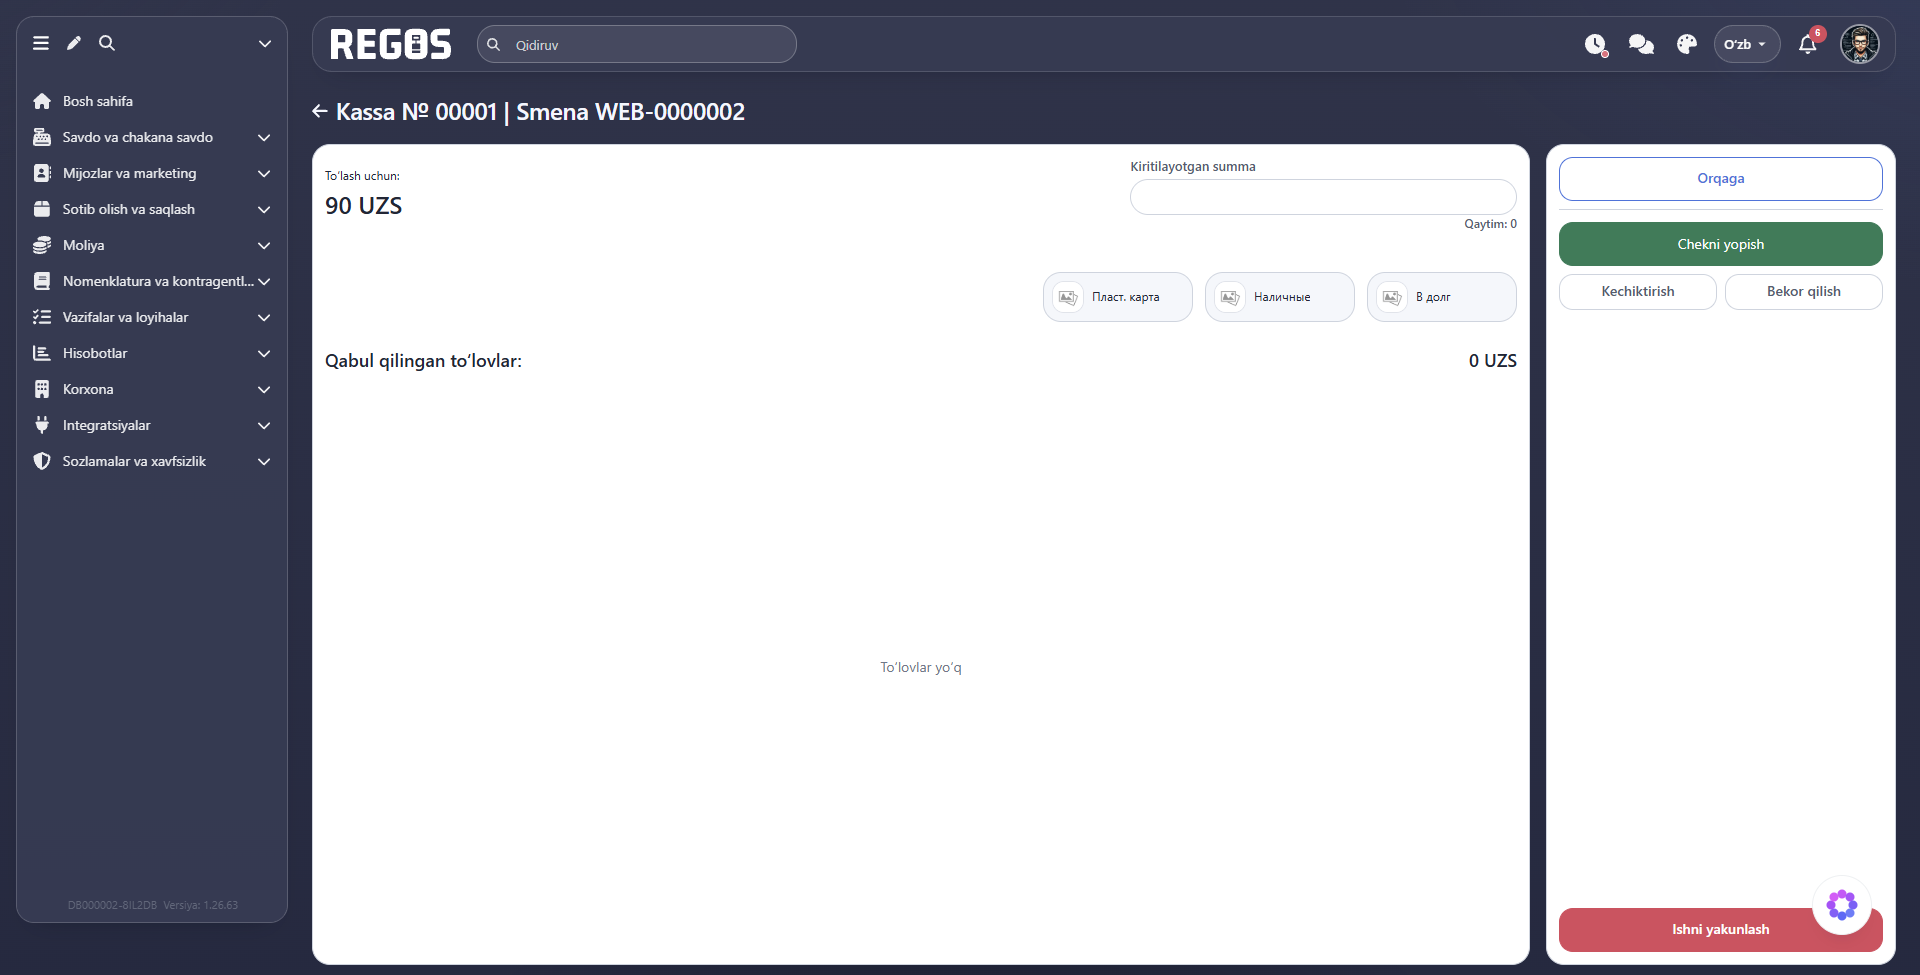This screenshot has width=1920, height=975.
Task: Collapse sidebar header chevron arrow
Action: 265,43
